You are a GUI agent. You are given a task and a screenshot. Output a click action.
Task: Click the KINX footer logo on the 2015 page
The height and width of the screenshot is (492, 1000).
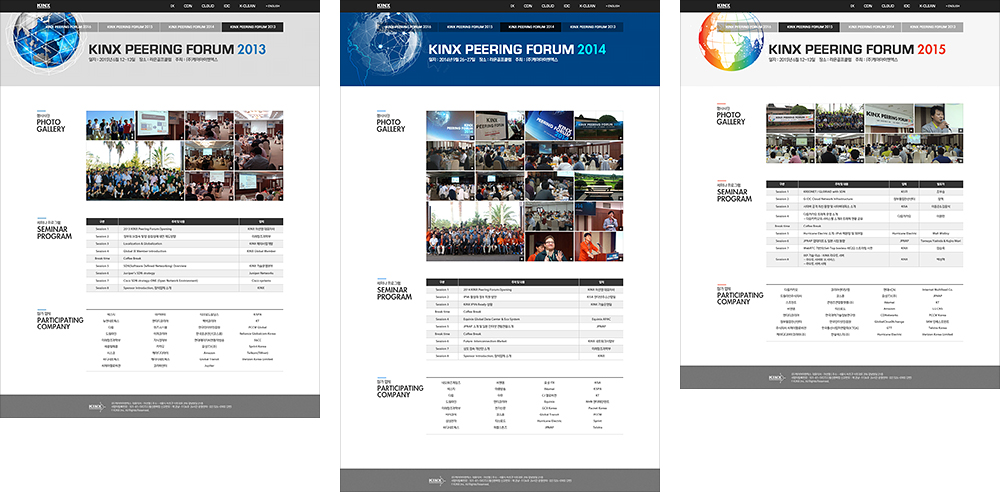click(776, 377)
